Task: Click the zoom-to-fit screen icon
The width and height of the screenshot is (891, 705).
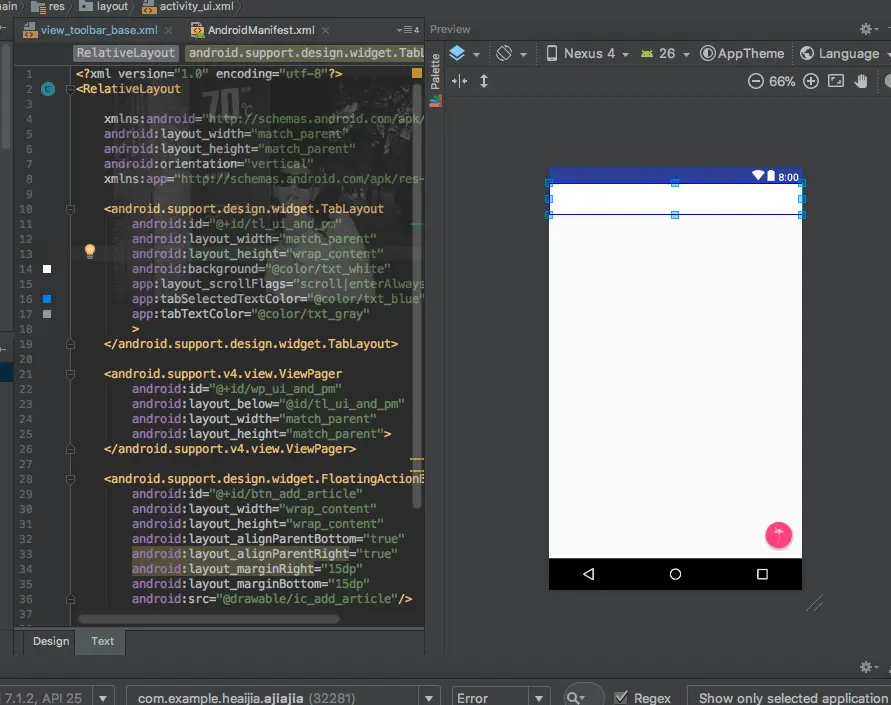Action: coord(836,81)
